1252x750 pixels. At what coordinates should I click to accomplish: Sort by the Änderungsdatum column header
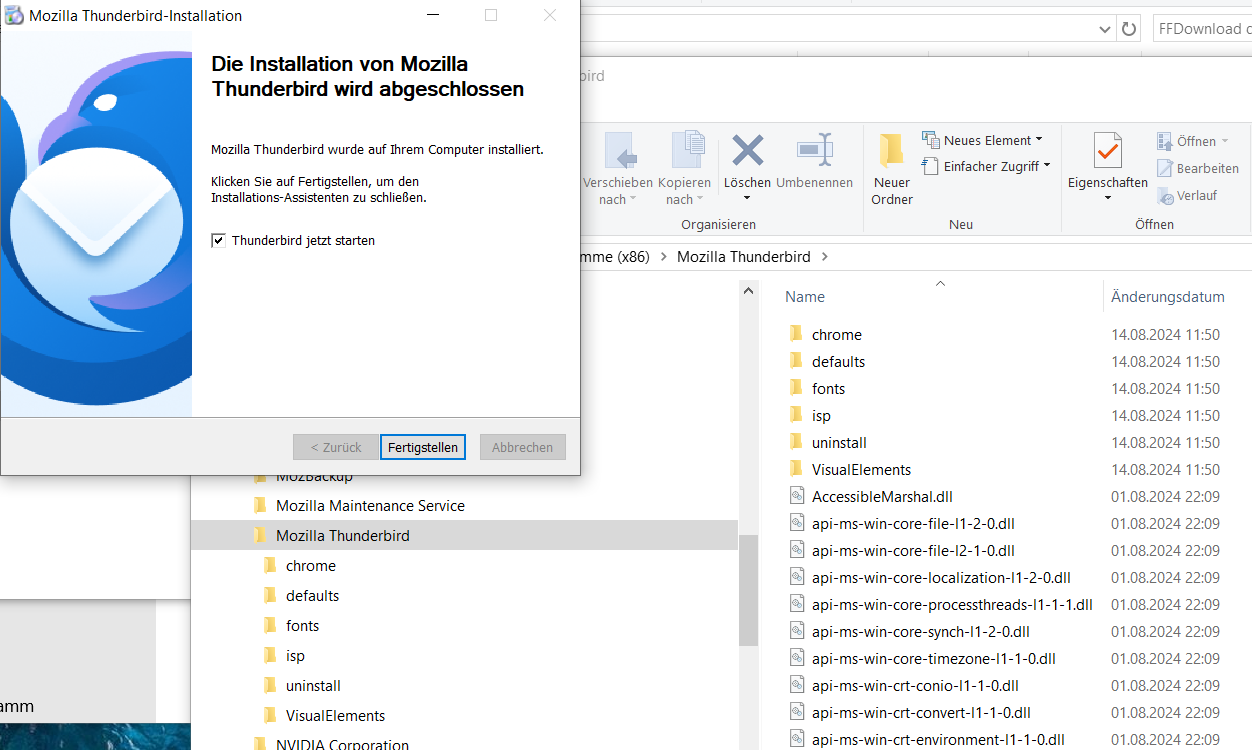(1167, 297)
